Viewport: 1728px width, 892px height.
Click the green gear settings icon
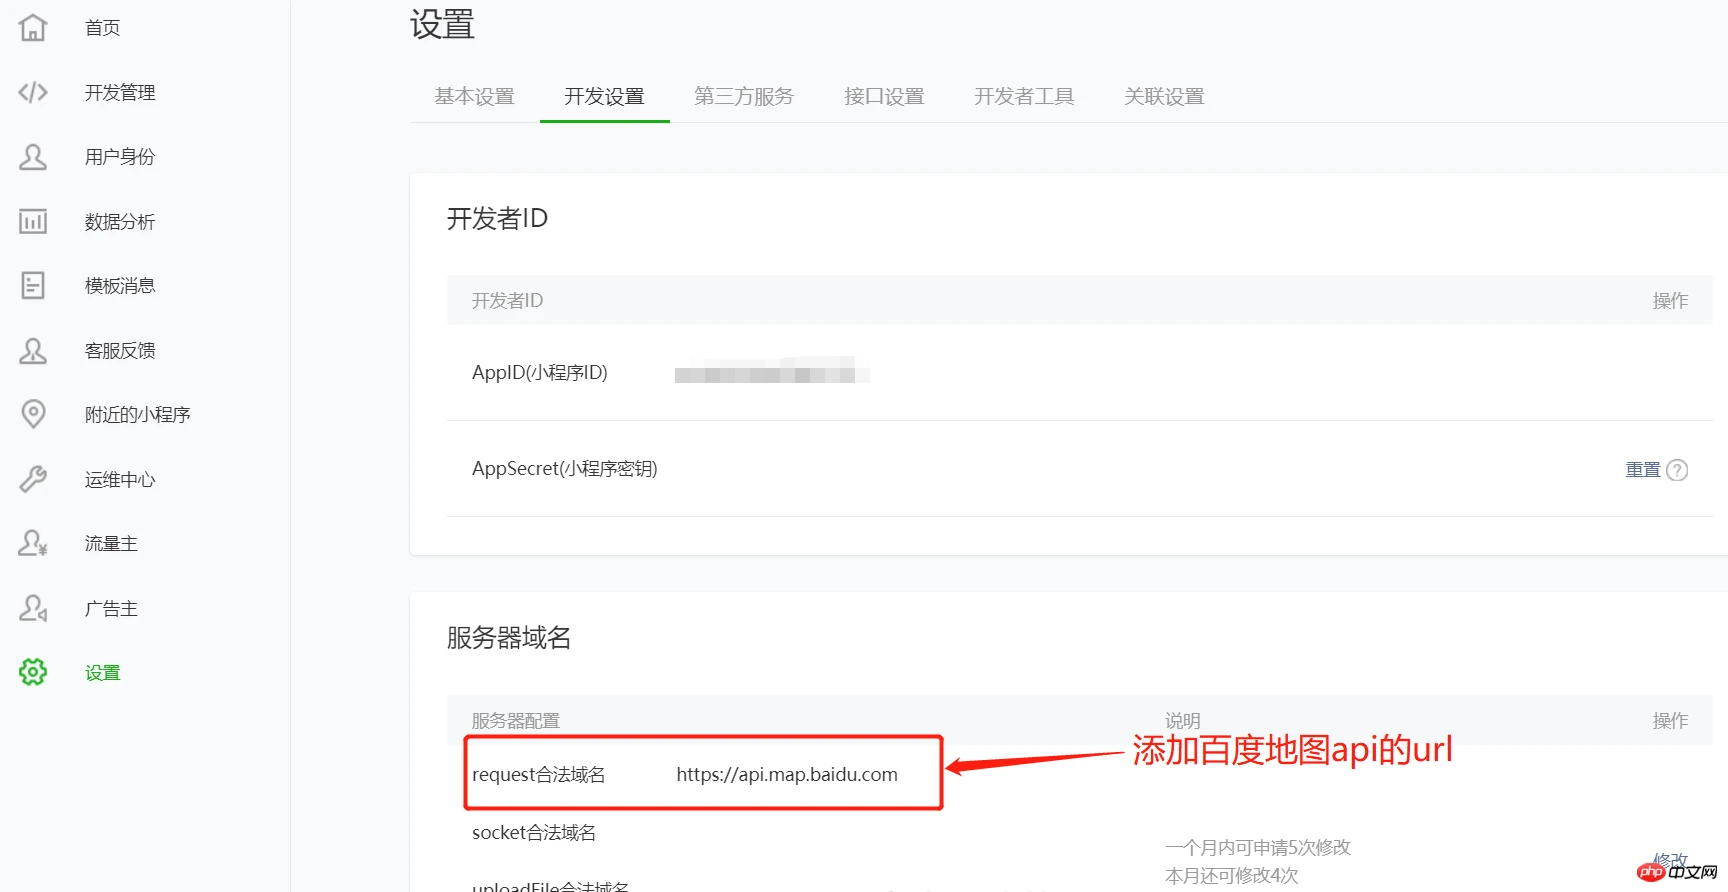[x=33, y=672]
